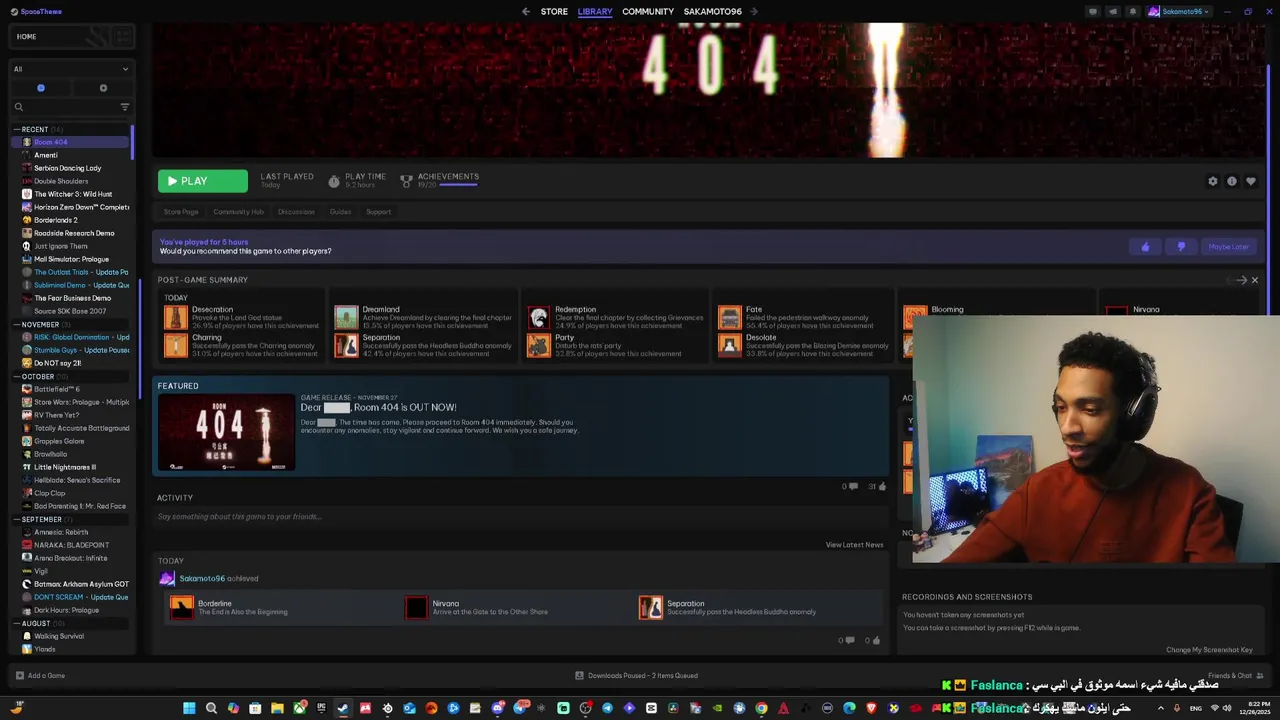This screenshot has height=720, width=1280.
Task: Open the All collections dropdown
Action: pos(70,69)
